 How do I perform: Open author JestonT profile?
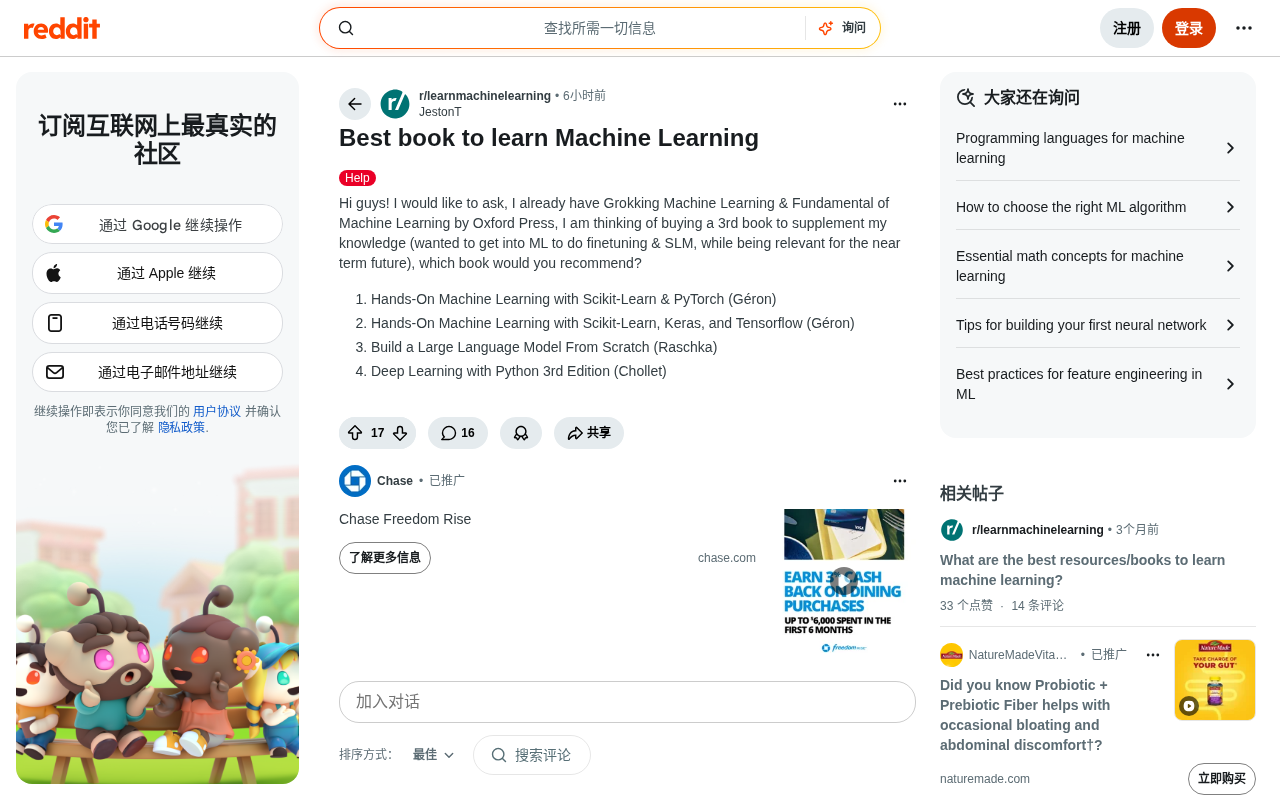click(440, 112)
